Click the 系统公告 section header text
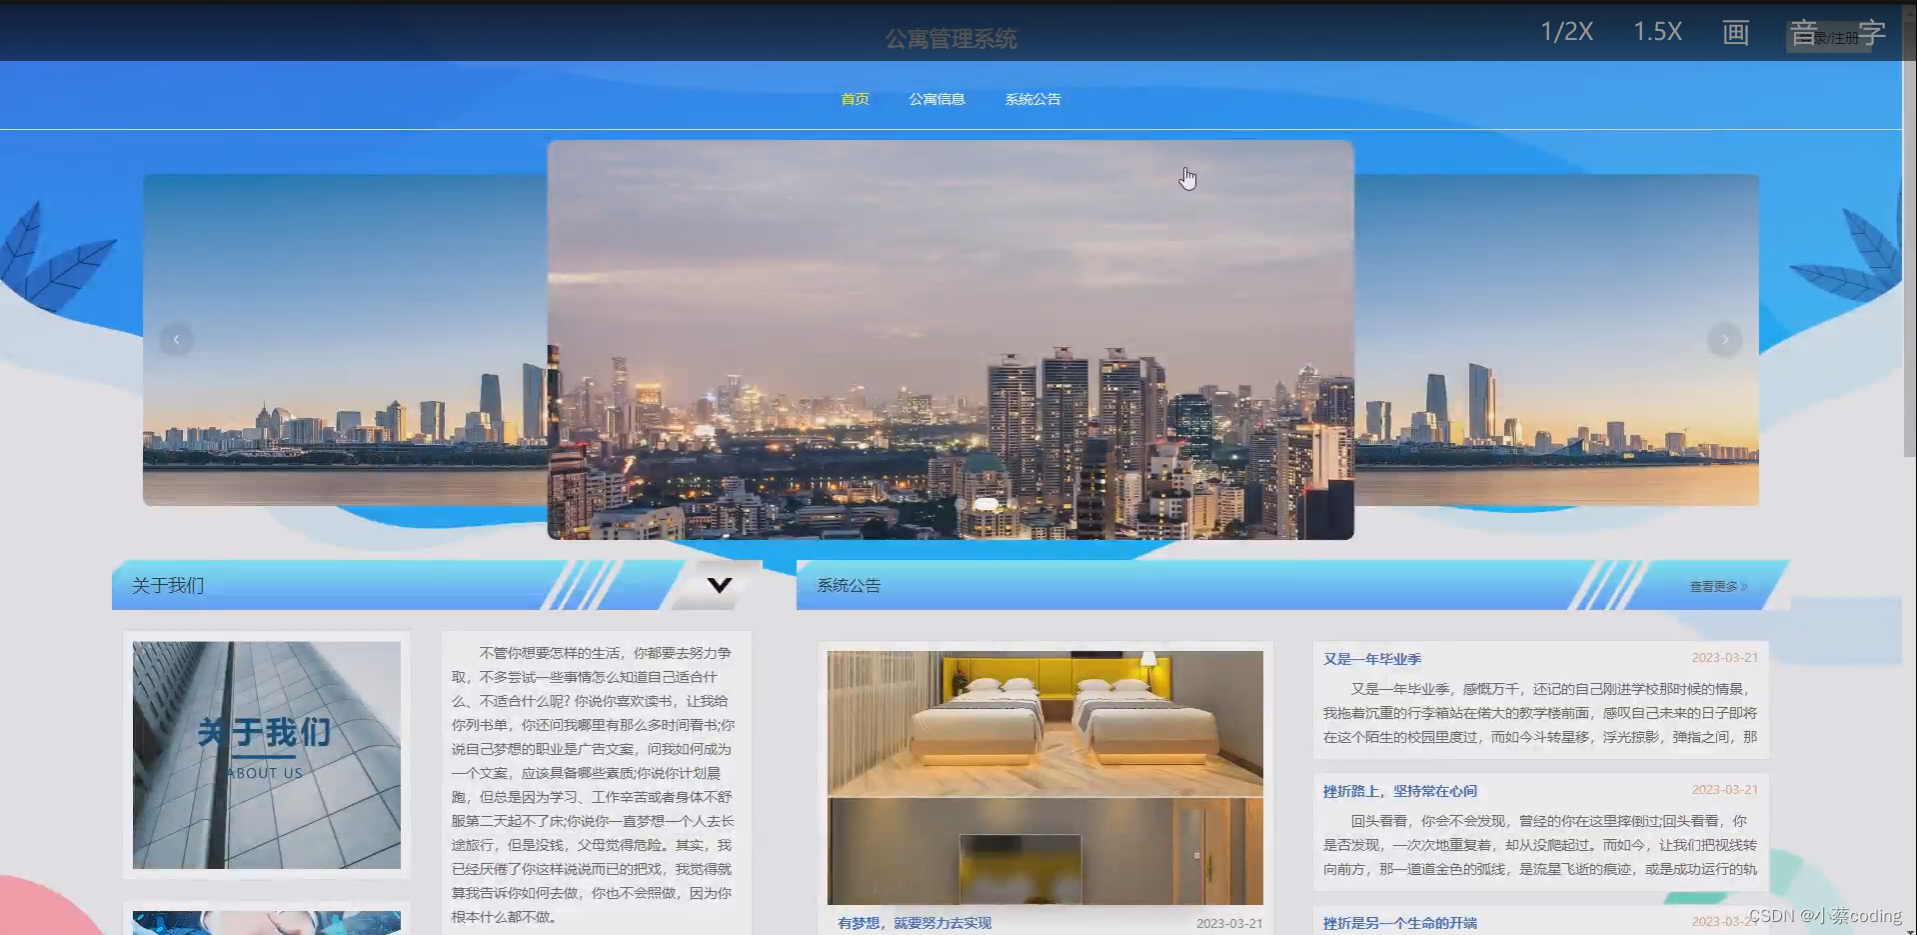The image size is (1917, 935). [849, 586]
